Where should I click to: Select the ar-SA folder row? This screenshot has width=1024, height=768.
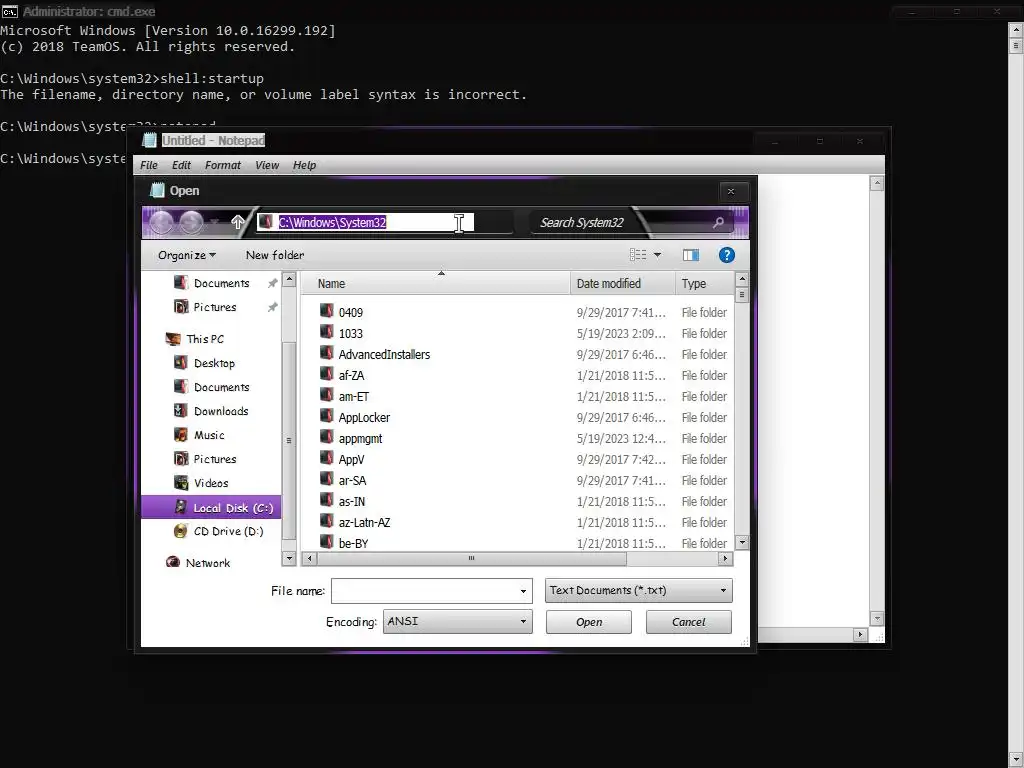click(x=522, y=480)
